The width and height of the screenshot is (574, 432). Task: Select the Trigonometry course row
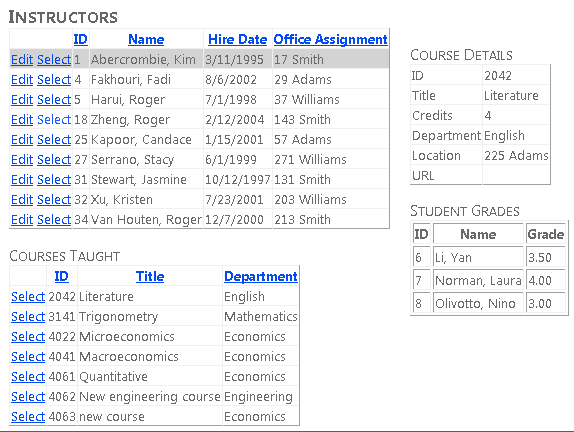(x=28, y=316)
